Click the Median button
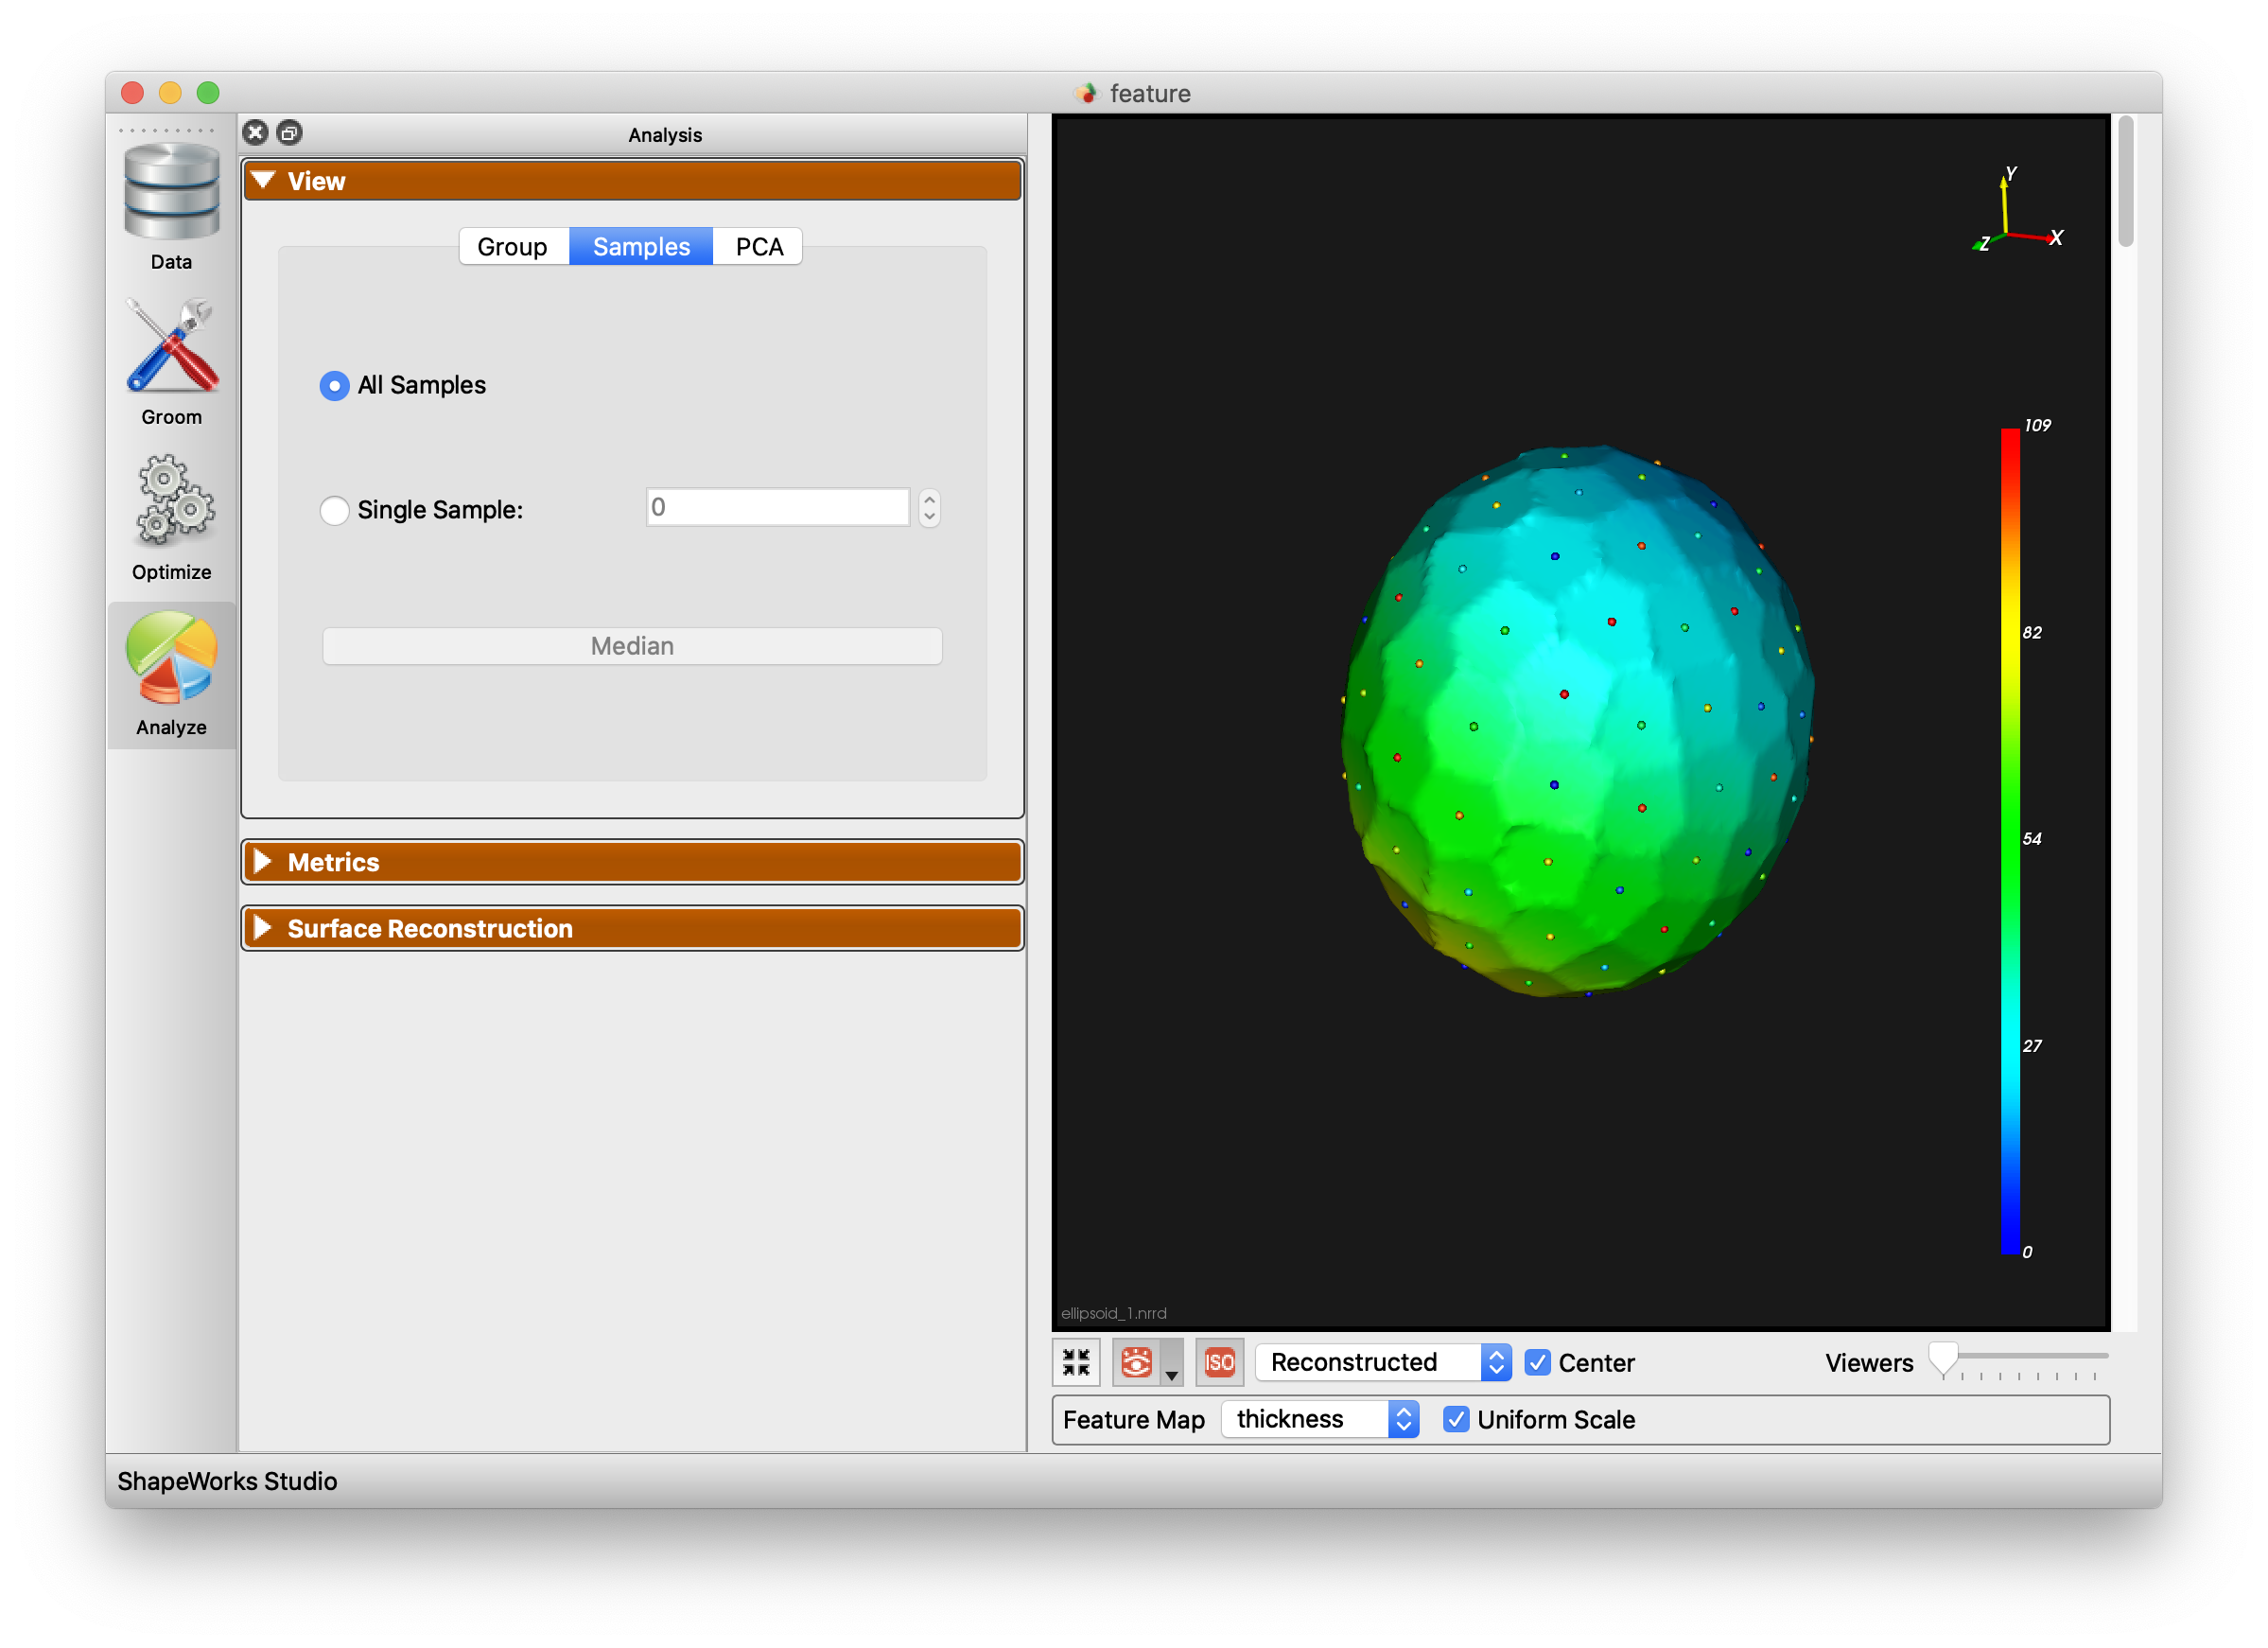Screen dimensions: 2268x1648 pos(631,645)
